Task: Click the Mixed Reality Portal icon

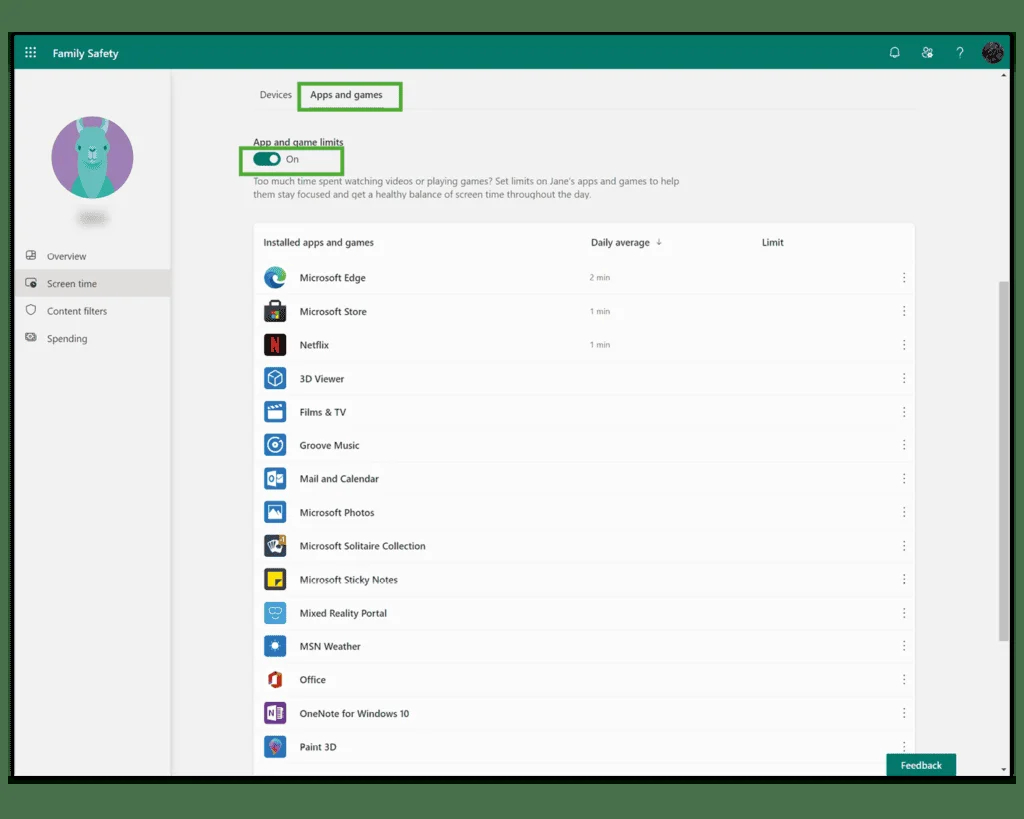Action: tap(275, 613)
